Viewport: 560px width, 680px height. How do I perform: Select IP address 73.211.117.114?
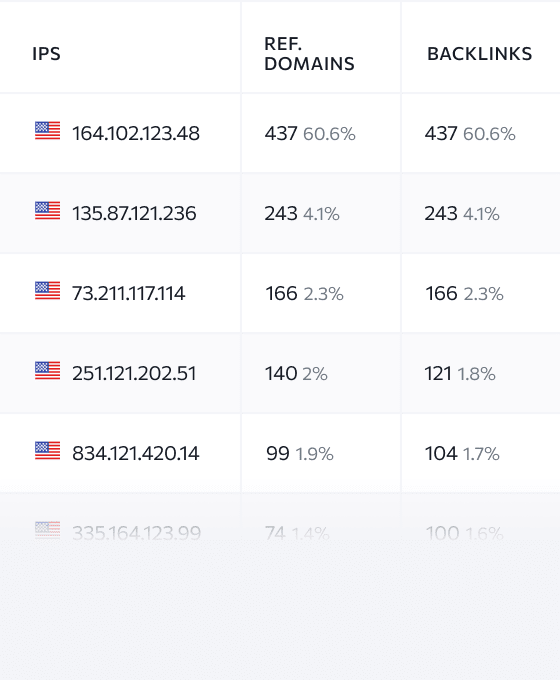(128, 294)
